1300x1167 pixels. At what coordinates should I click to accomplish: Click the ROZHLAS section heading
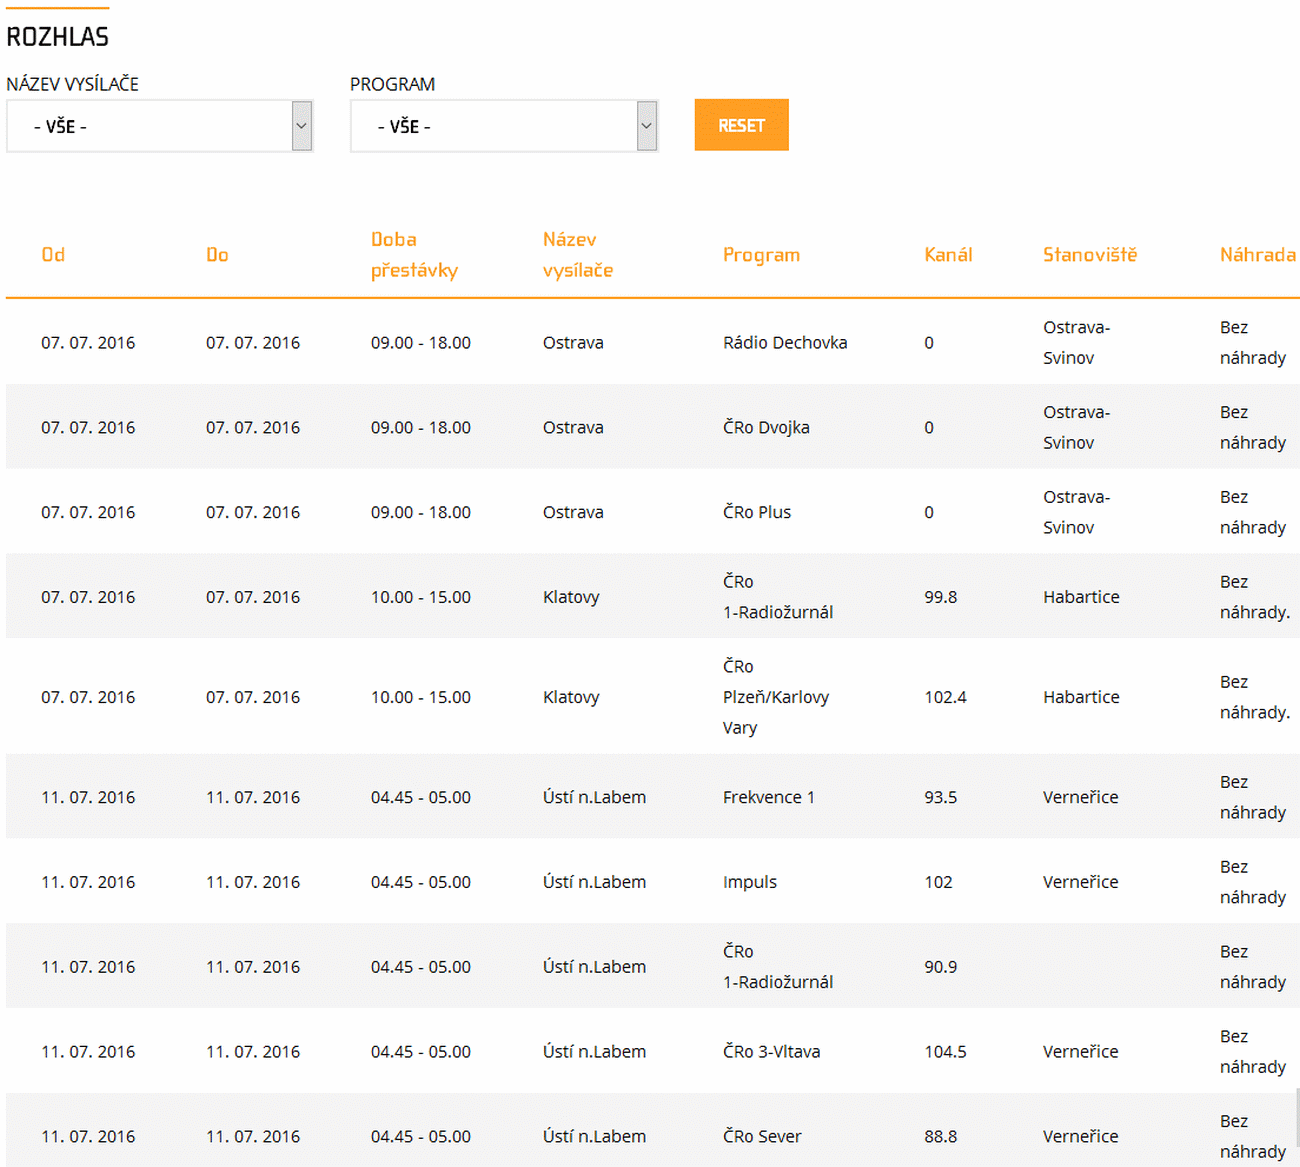57,37
